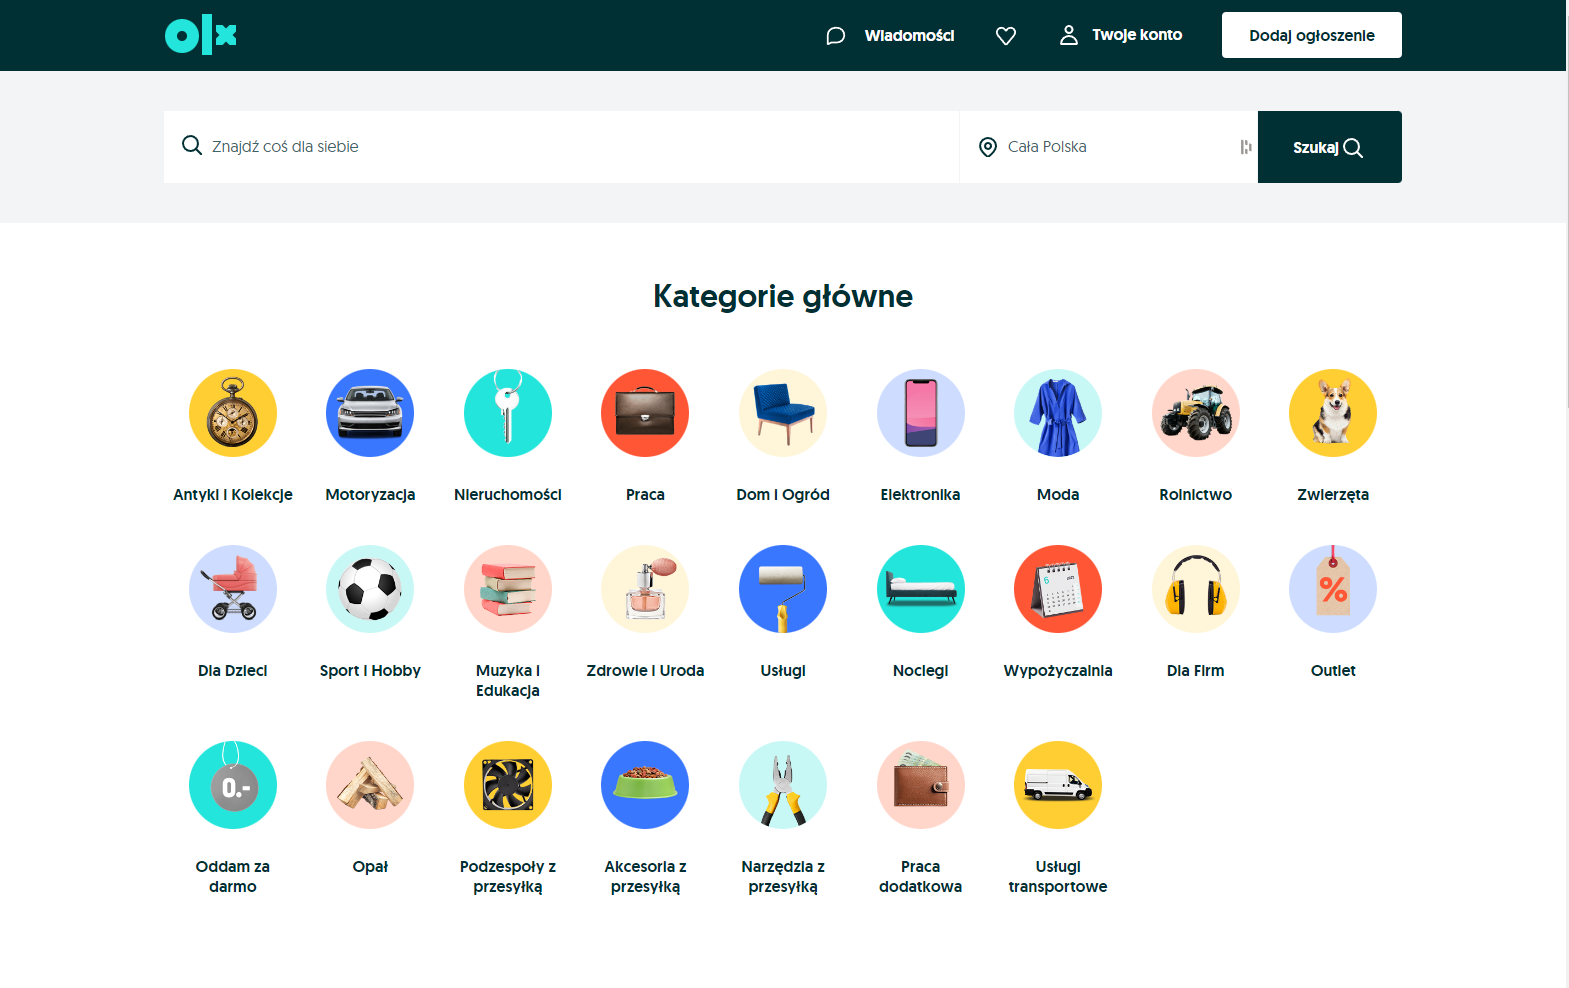The height and width of the screenshot is (988, 1569).
Task: Open the Noclegi category link text
Action: pyautogui.click(x=921, y=670)
